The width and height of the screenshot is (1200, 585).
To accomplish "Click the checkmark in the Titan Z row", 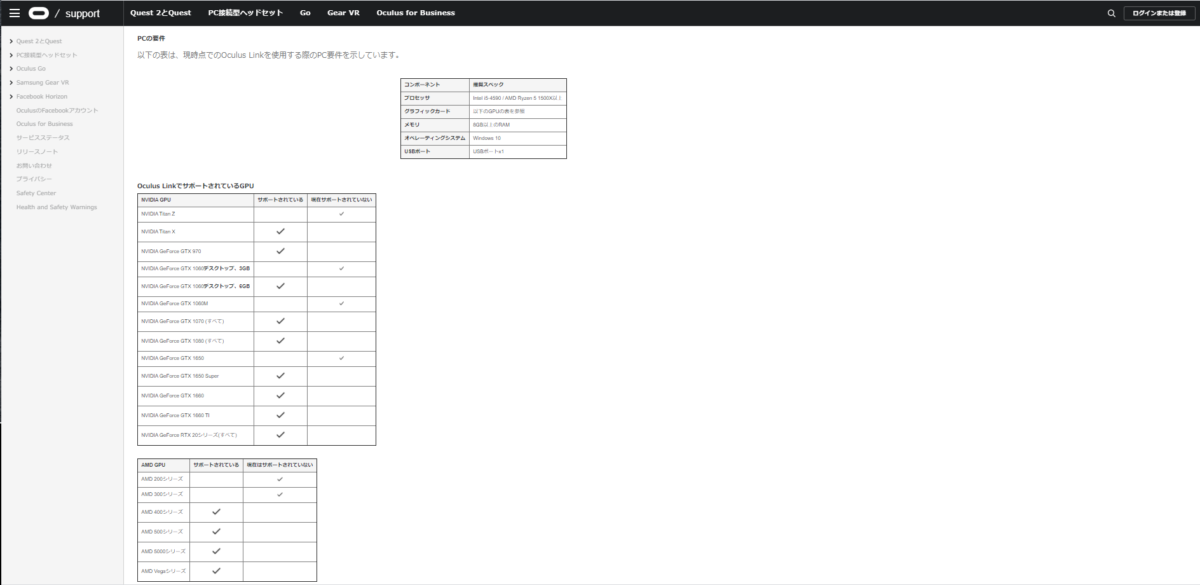I will (341, 213).
